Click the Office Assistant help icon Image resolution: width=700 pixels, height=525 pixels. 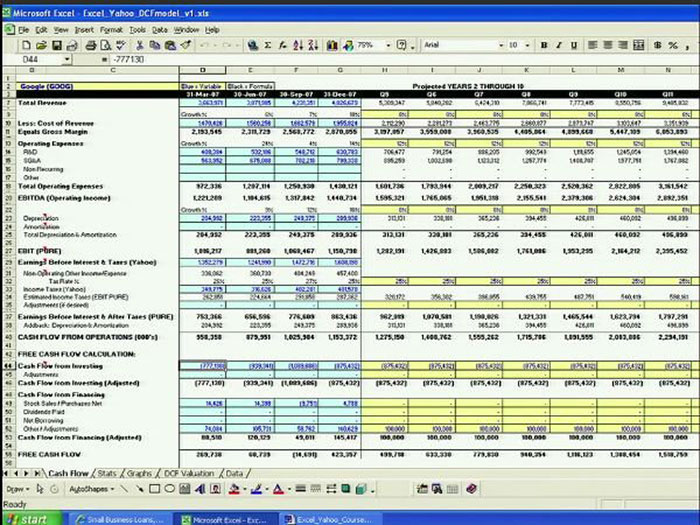point(402,45)
